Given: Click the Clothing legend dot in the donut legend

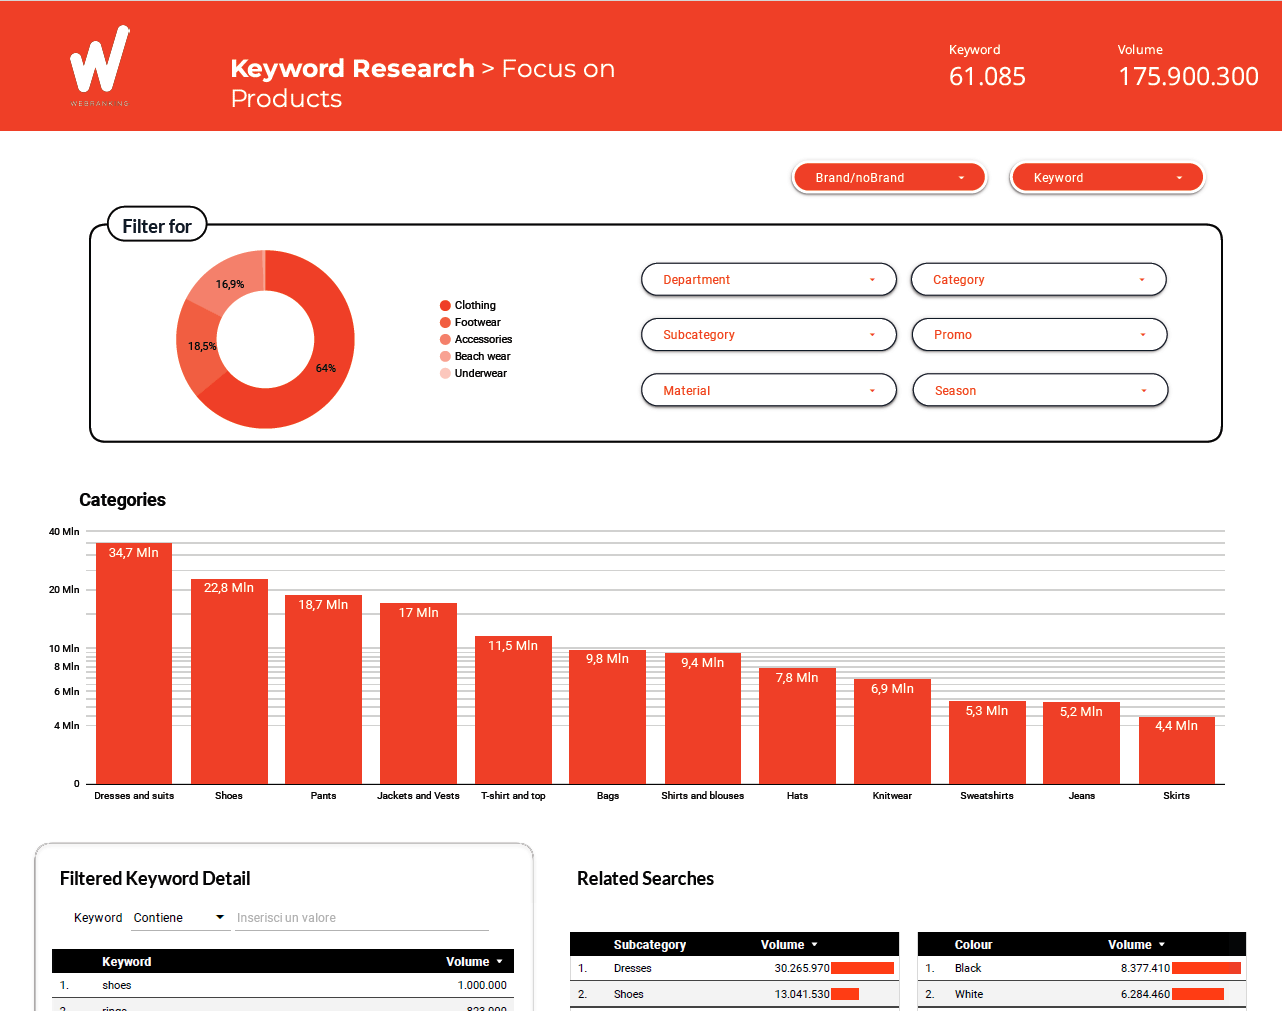Looking at the screenshot, I should click(x=443, y=305).
